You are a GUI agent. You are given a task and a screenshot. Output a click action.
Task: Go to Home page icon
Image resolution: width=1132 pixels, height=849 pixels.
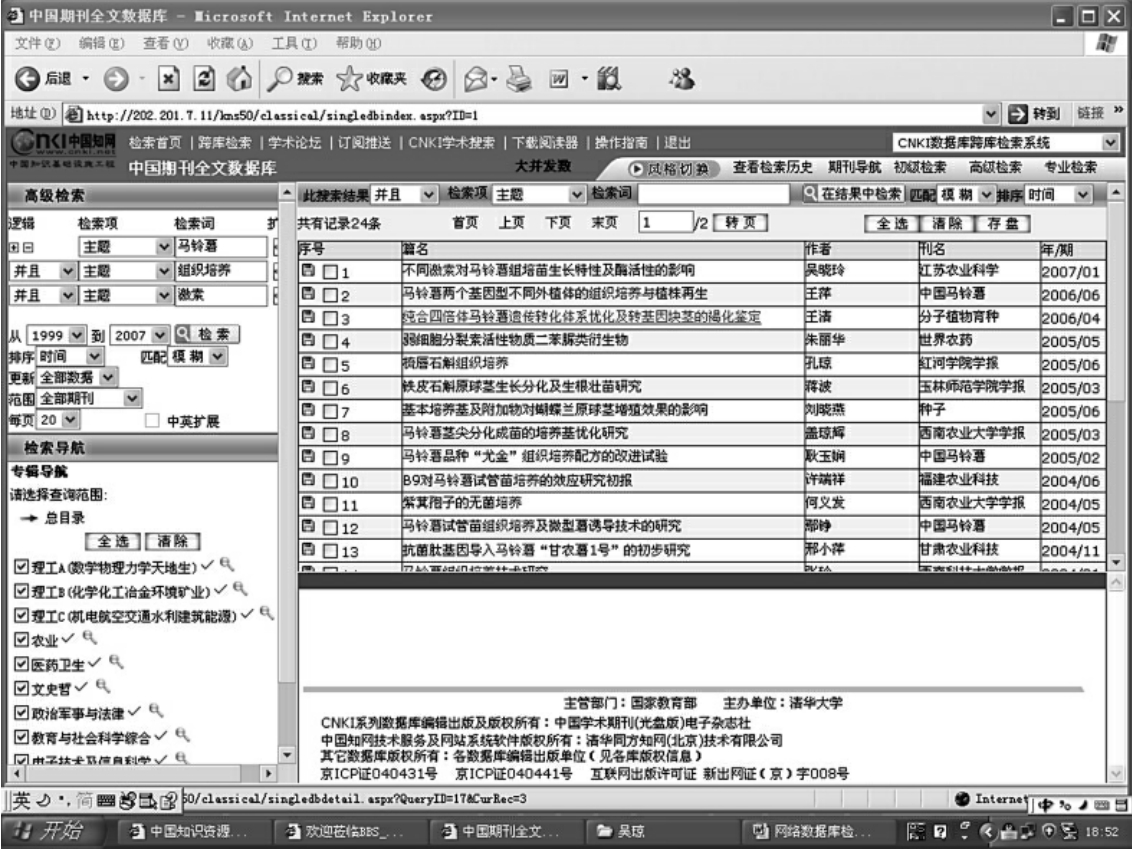[240, 78]
